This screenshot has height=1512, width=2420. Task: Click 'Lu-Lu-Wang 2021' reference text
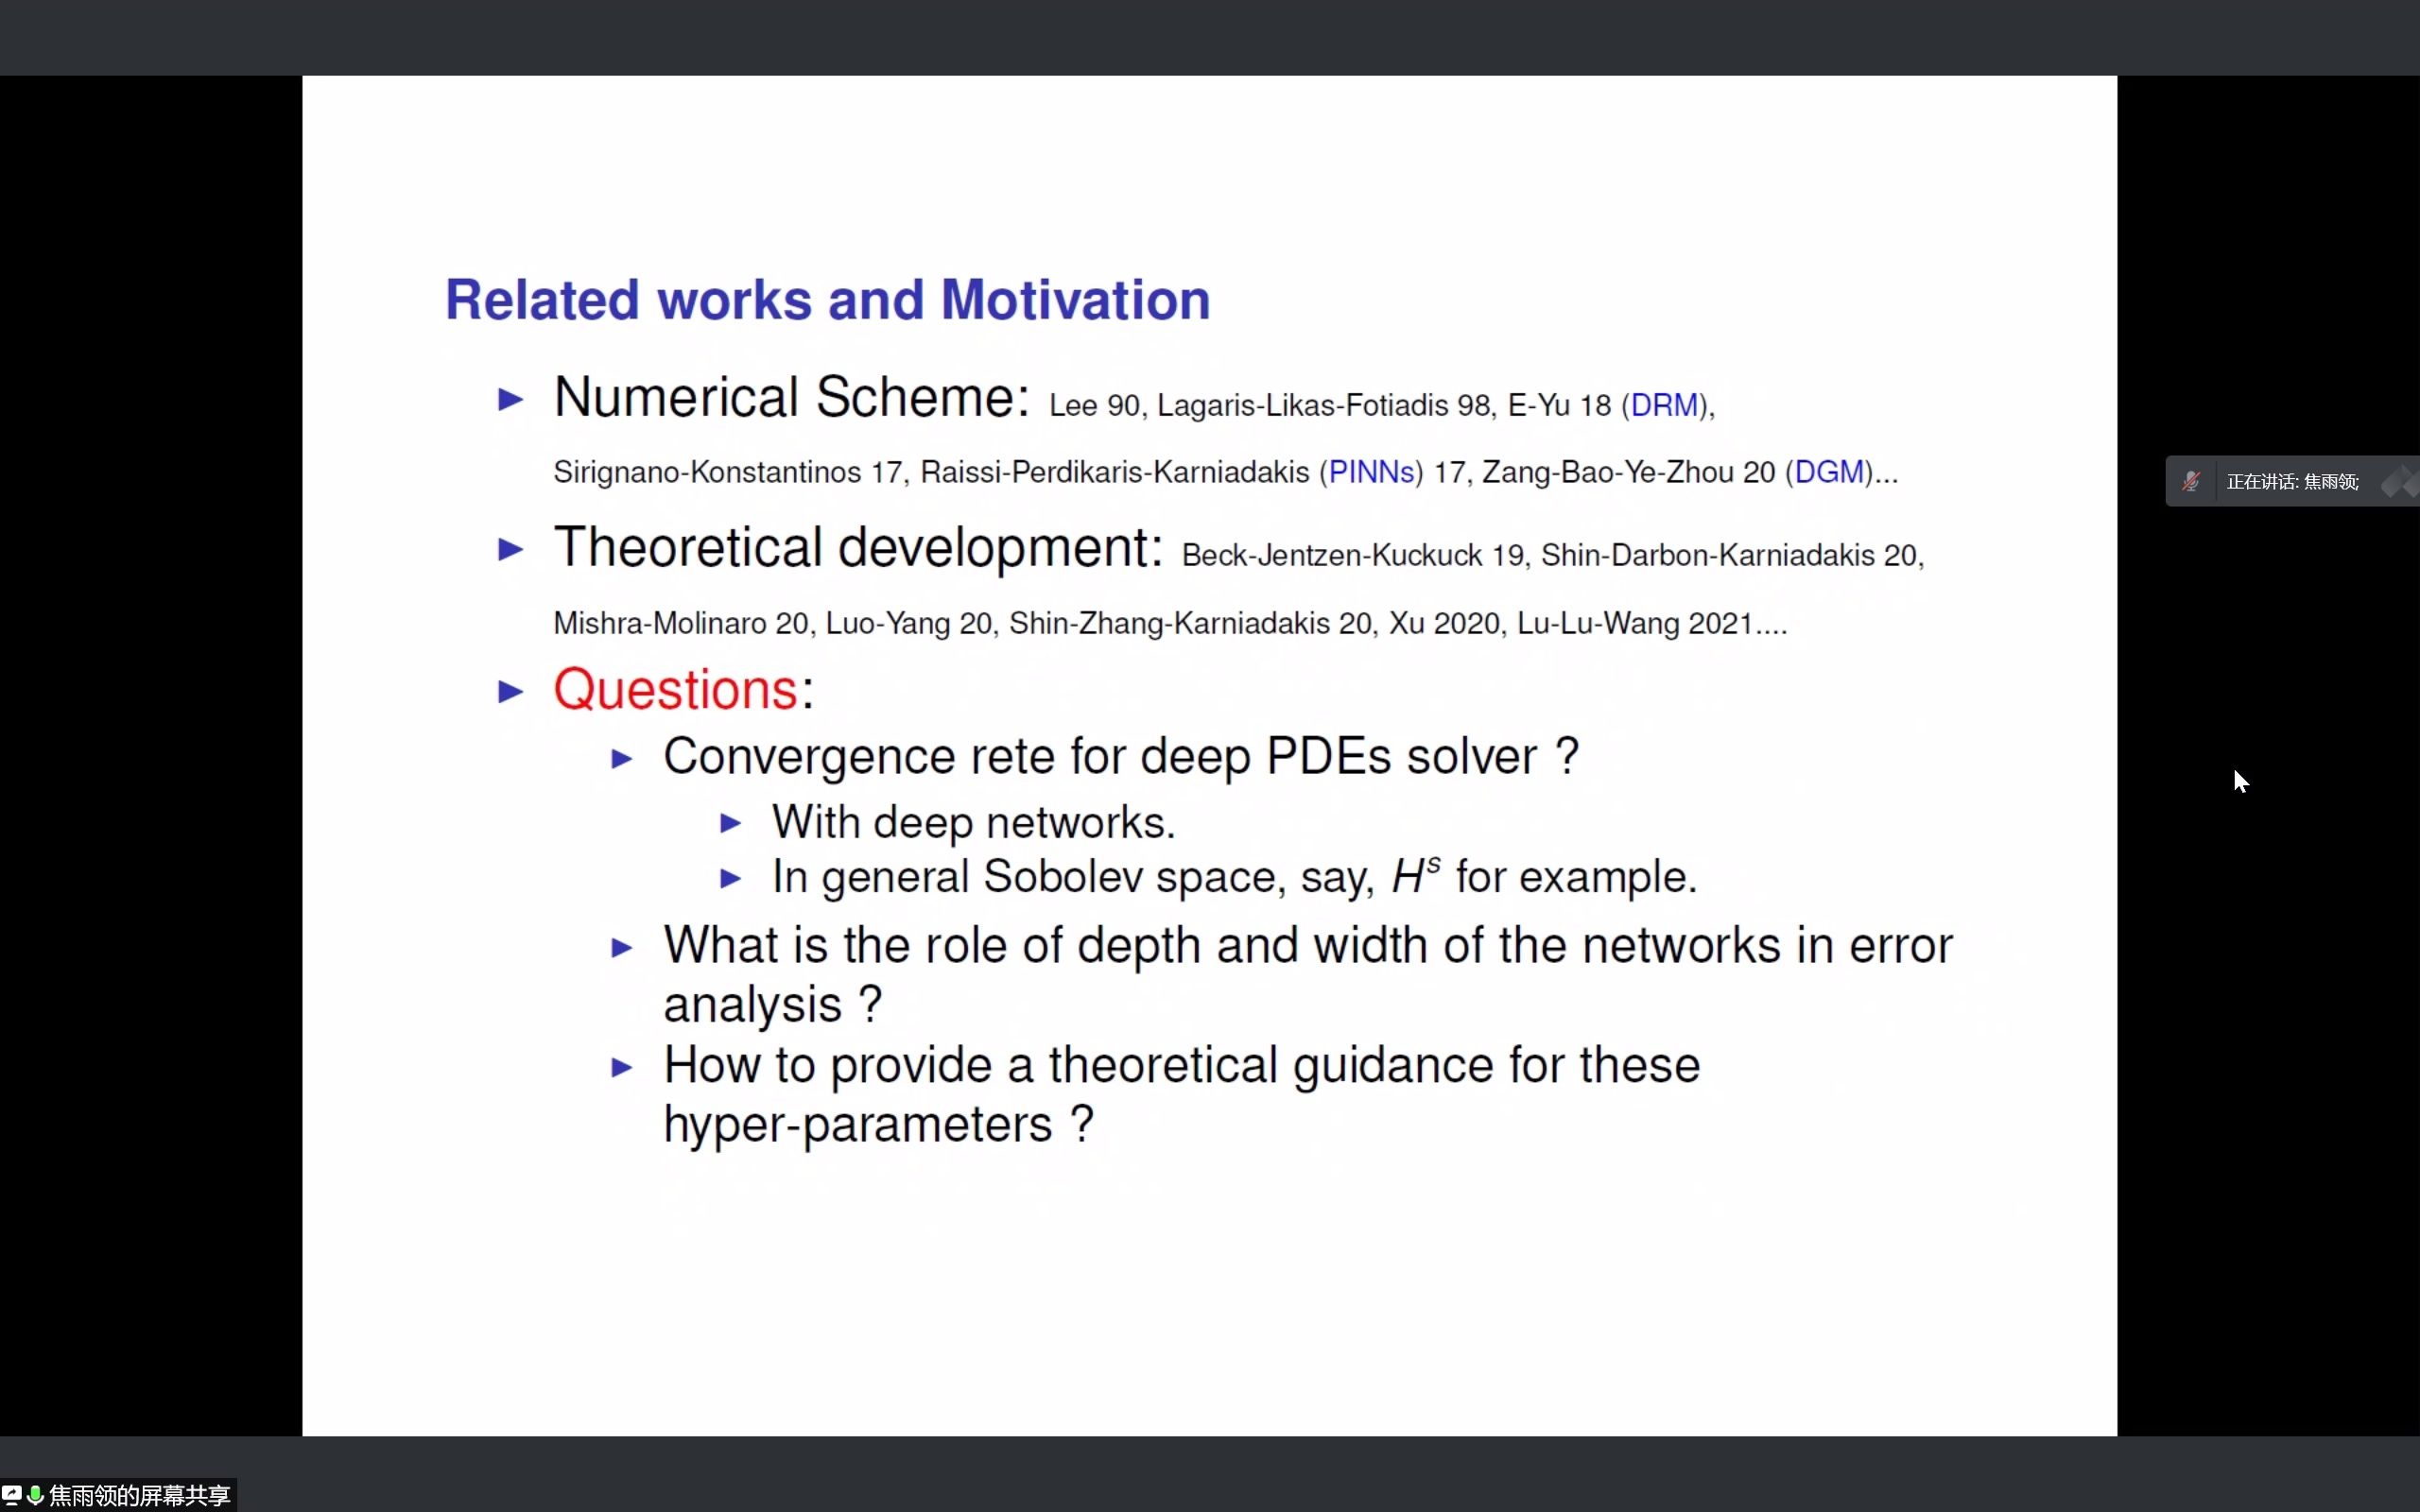pyautogui.click(x=1635, y=624)
